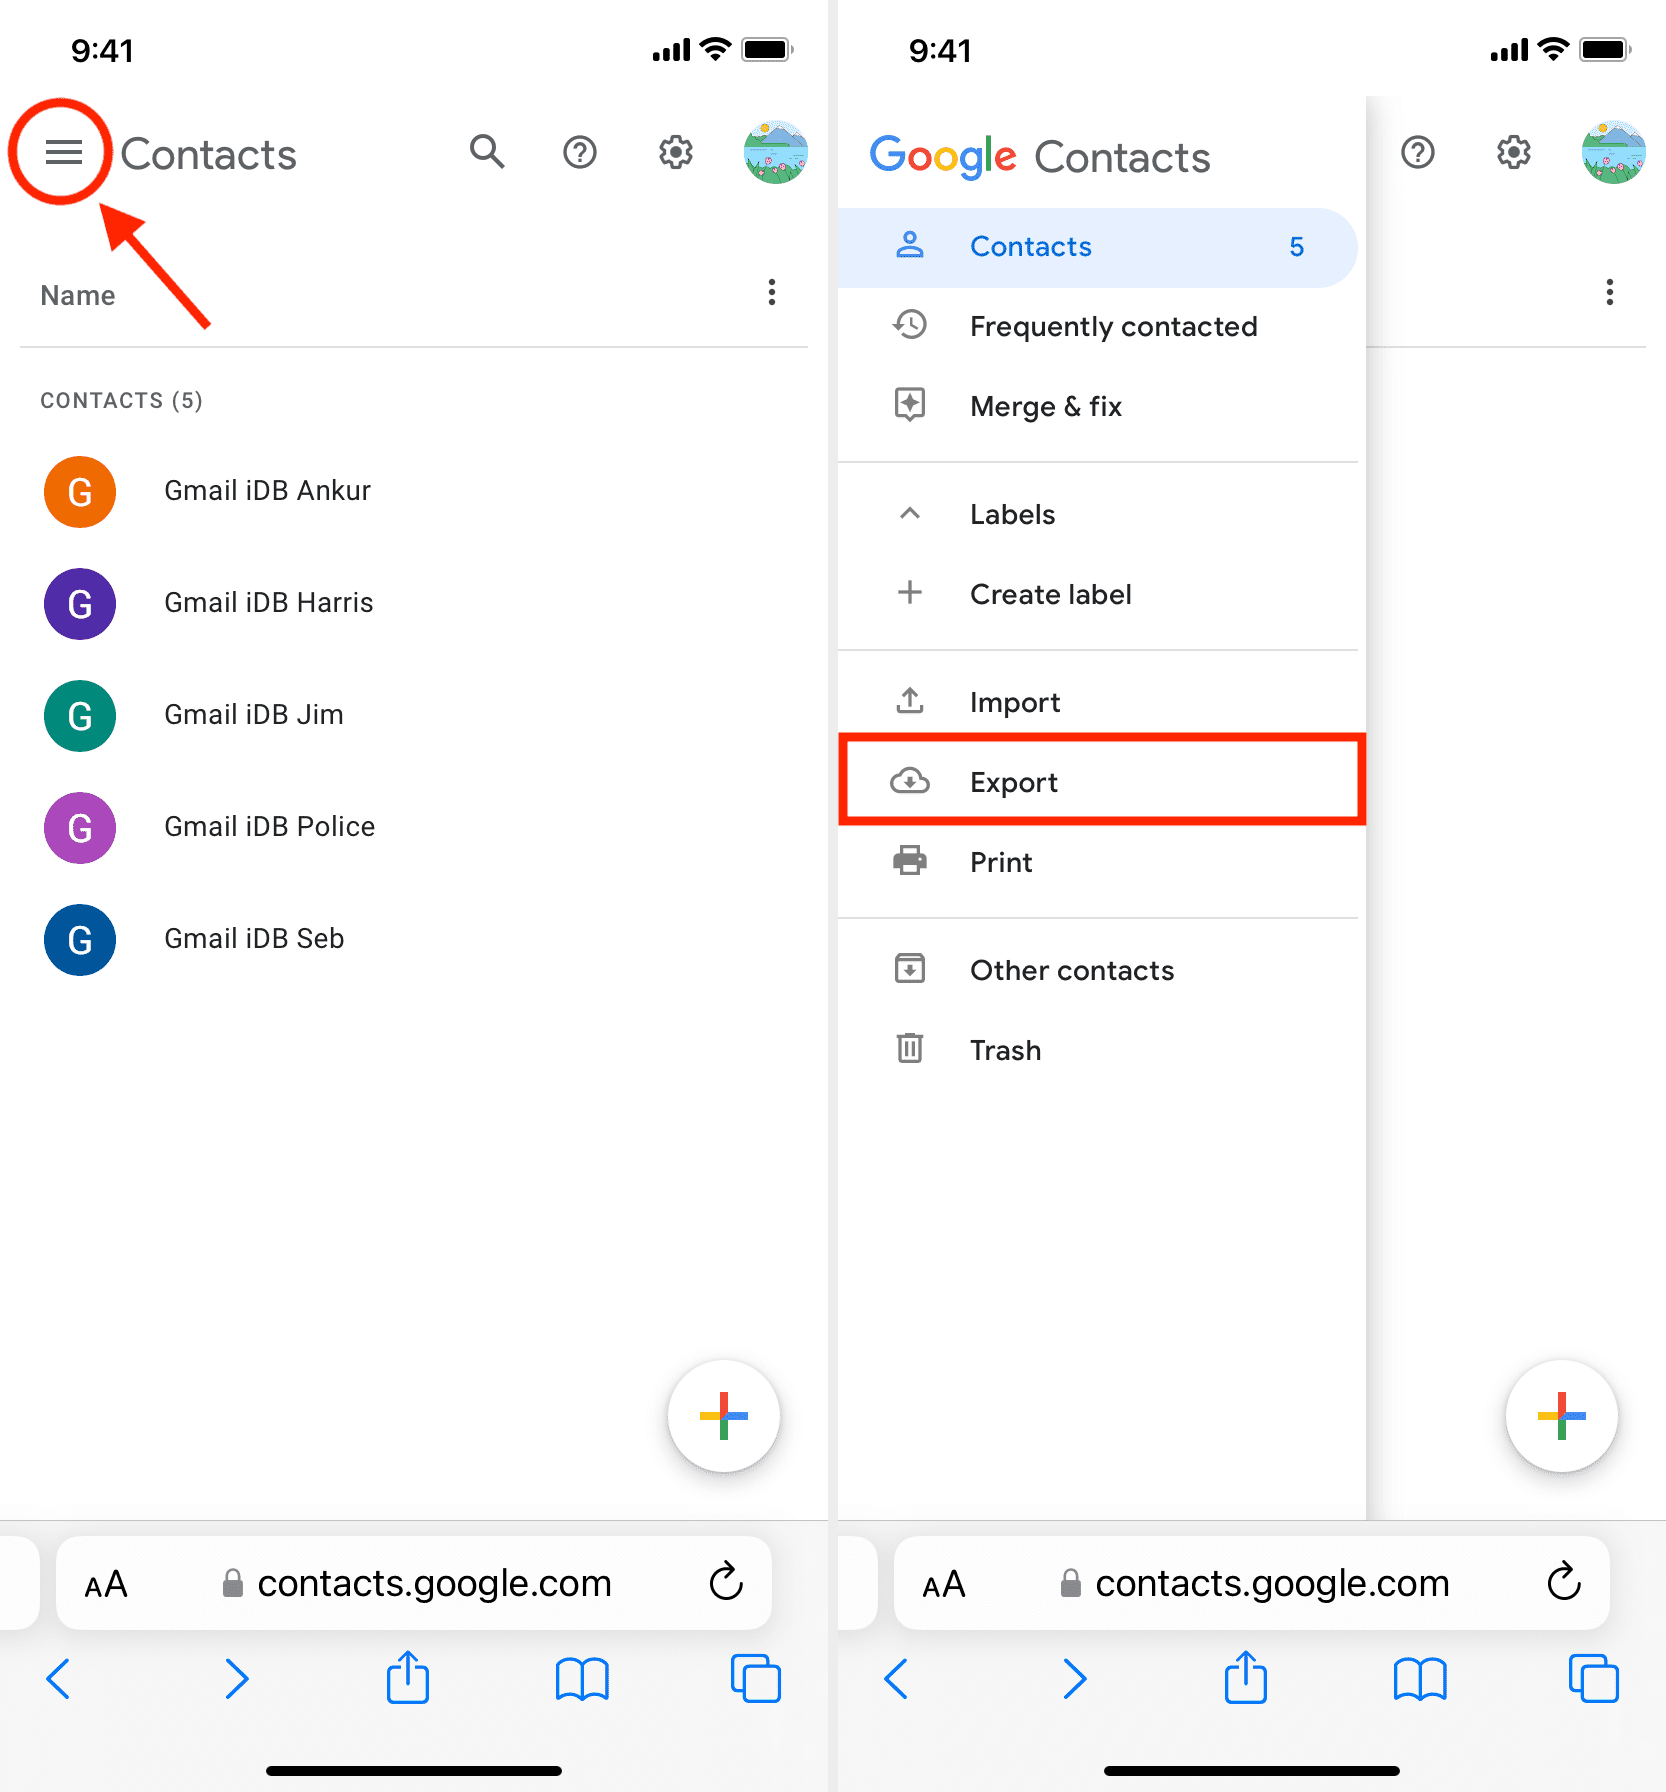Tap the search magnifier icon in left screen
This screenshot has height=1792, width=1666.
click(487, 152)
